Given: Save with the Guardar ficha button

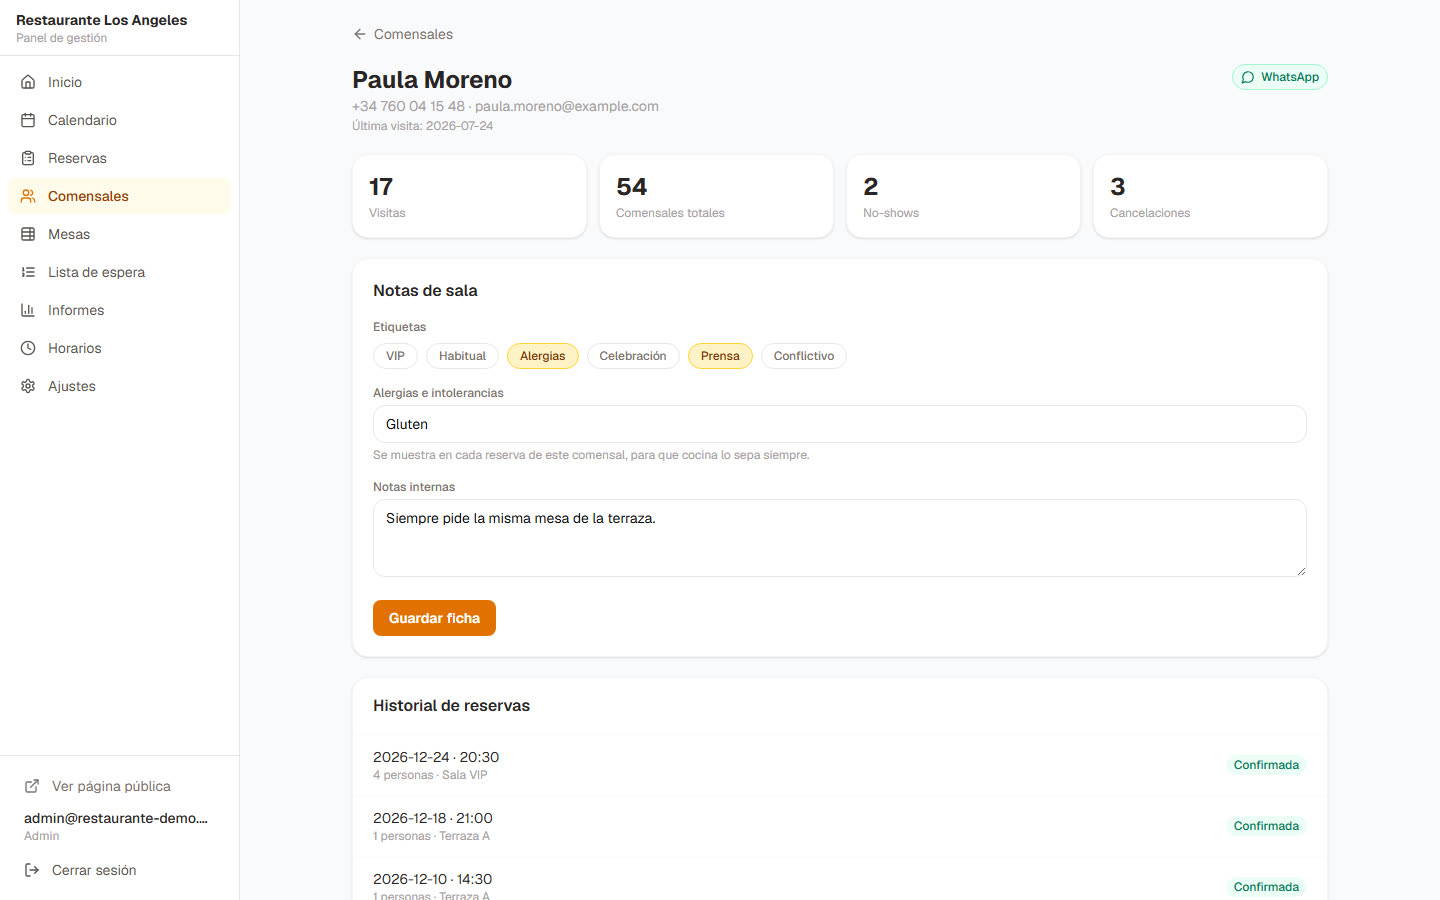Looking at the screenshot, I should [x=434, y=618].
